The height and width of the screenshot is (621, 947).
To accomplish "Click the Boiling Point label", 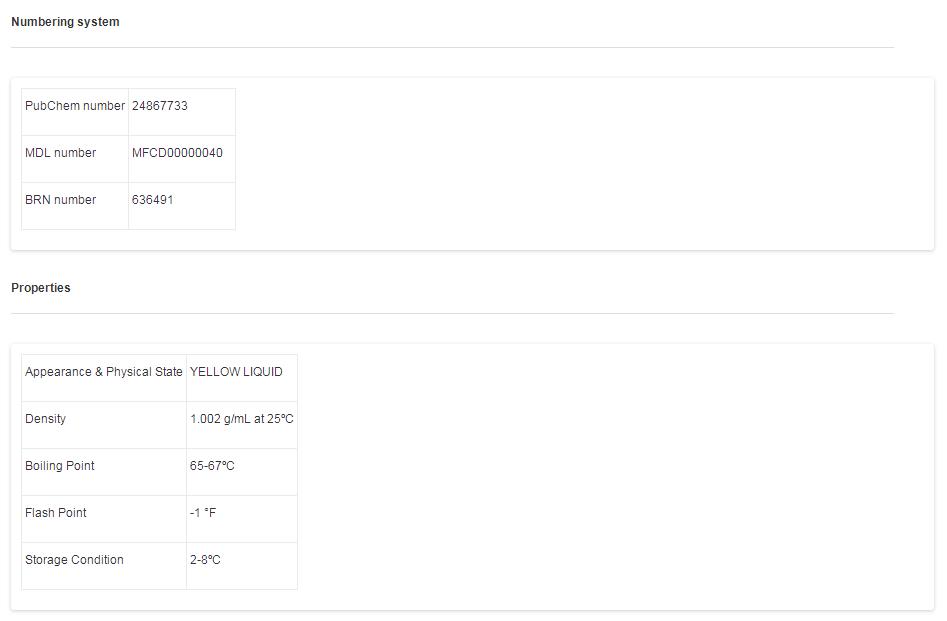I will pyautogui.click(x=60, y=466).
